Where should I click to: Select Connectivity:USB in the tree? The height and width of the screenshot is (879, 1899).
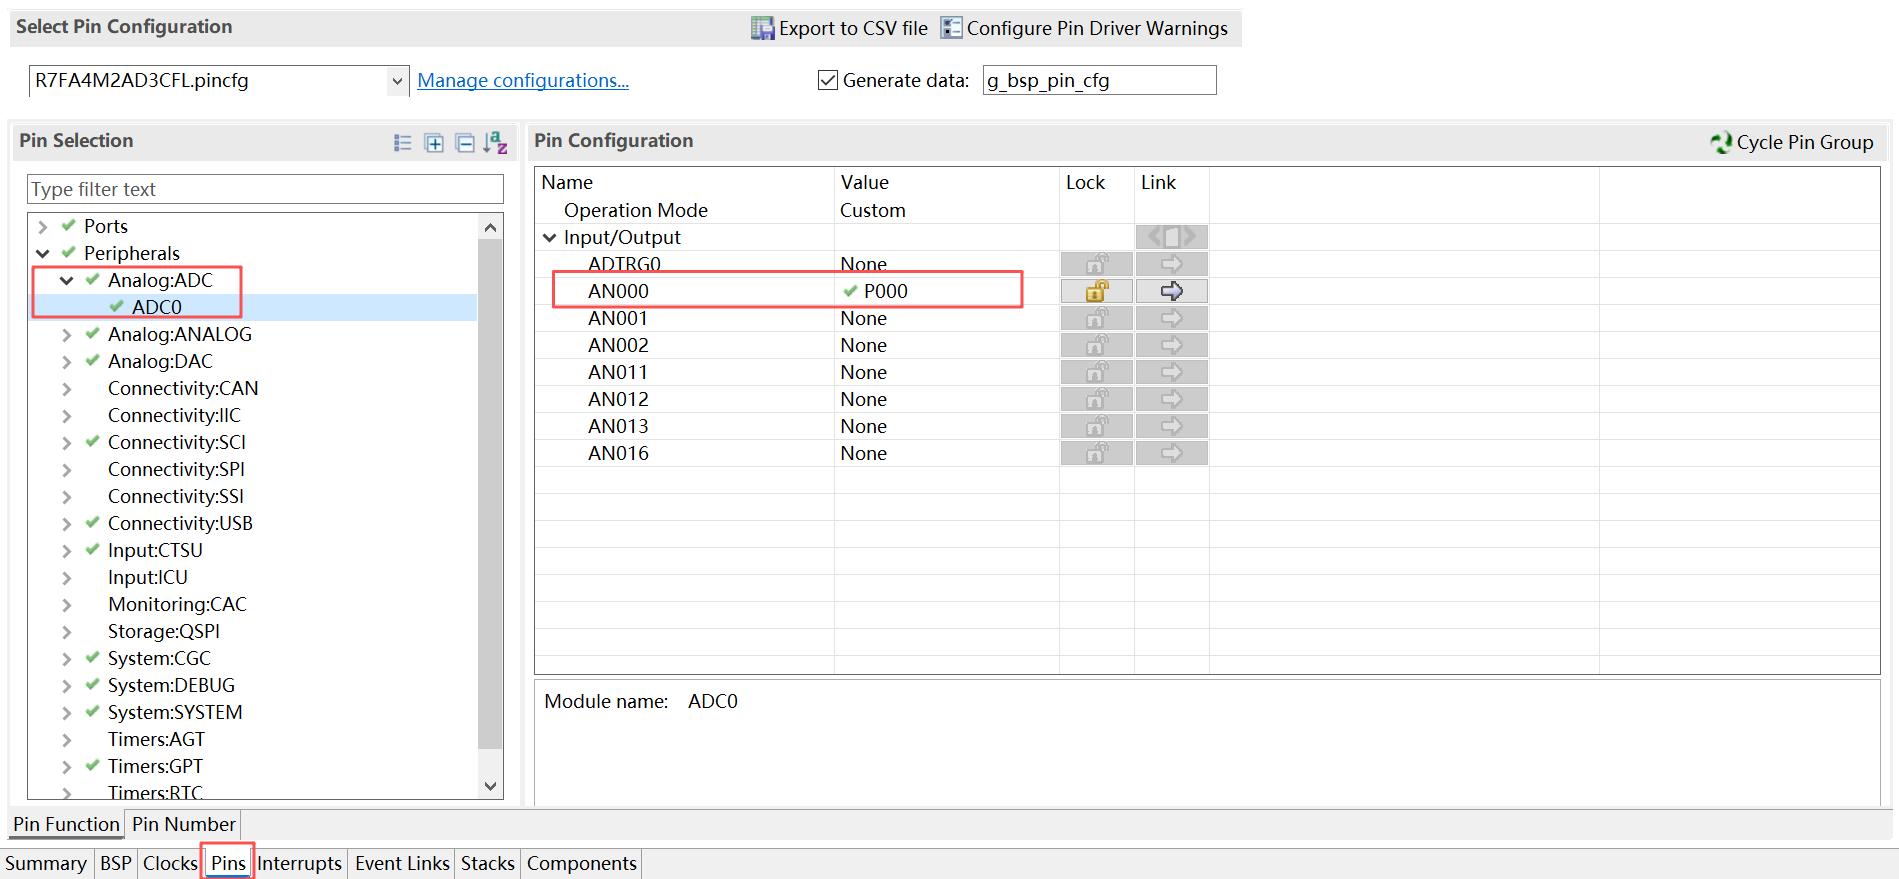(180, 523)
